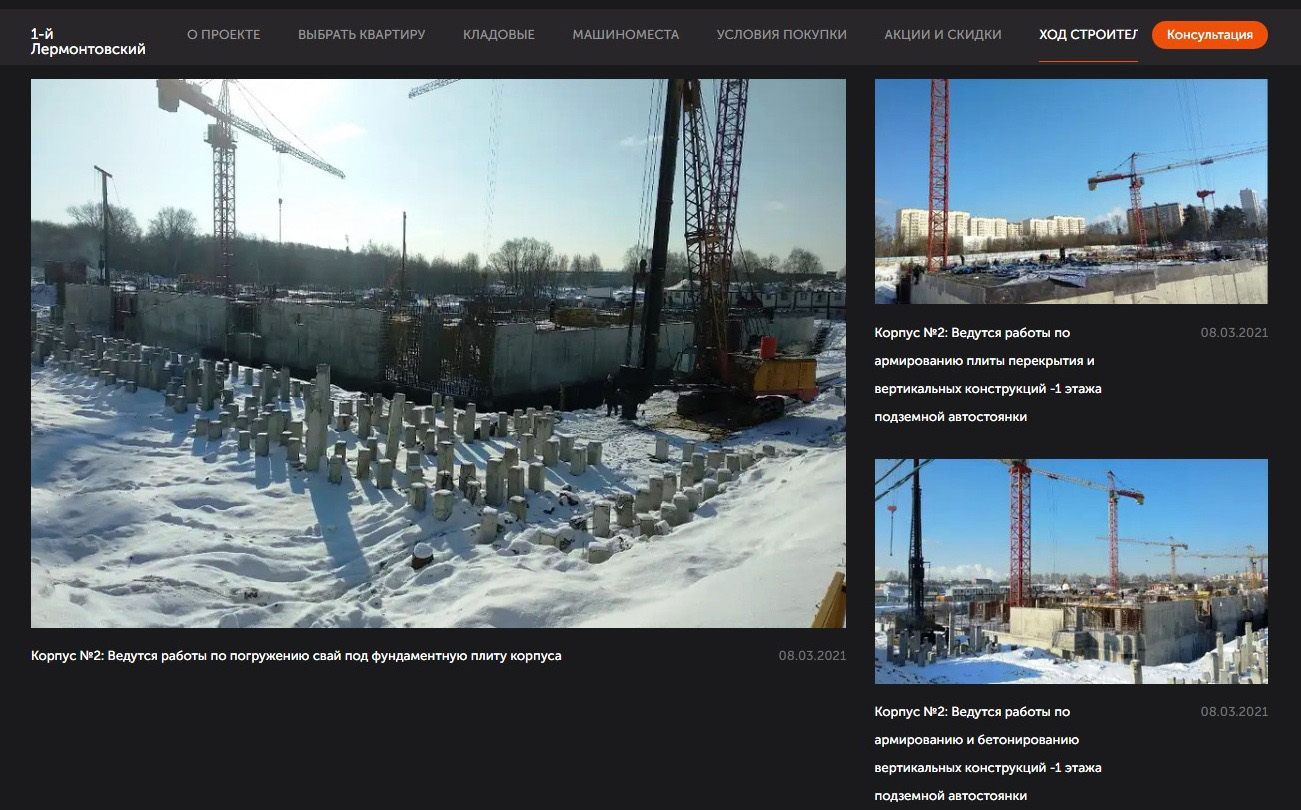Click date 08.03.2021 beside плиты перекрытия caption
Viewport: 1301px width, 810px height.
tap(1234, 332)
